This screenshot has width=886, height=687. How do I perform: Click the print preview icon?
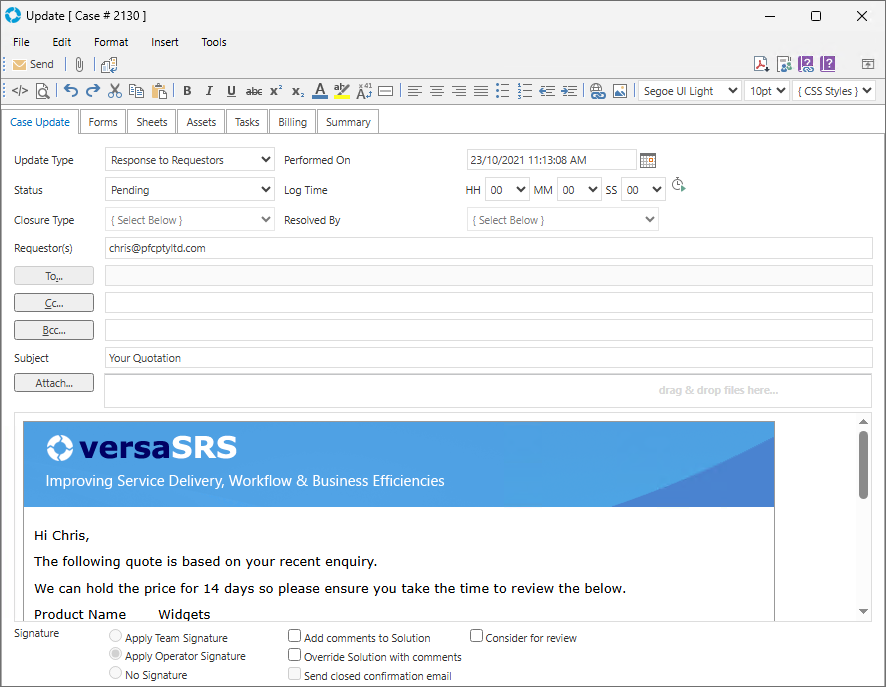tap(42, 90)
